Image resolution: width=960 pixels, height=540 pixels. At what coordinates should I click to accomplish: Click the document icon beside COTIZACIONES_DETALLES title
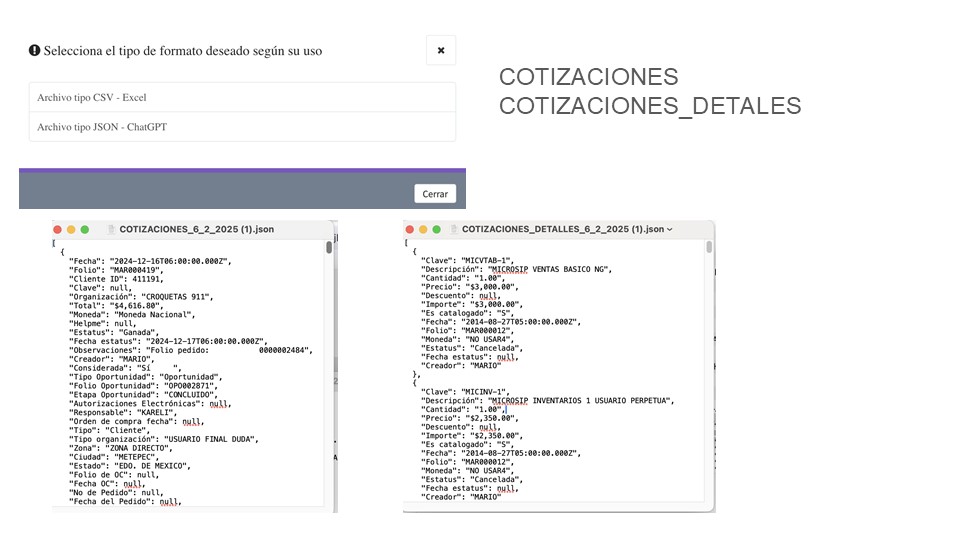(x=453, y=229)
